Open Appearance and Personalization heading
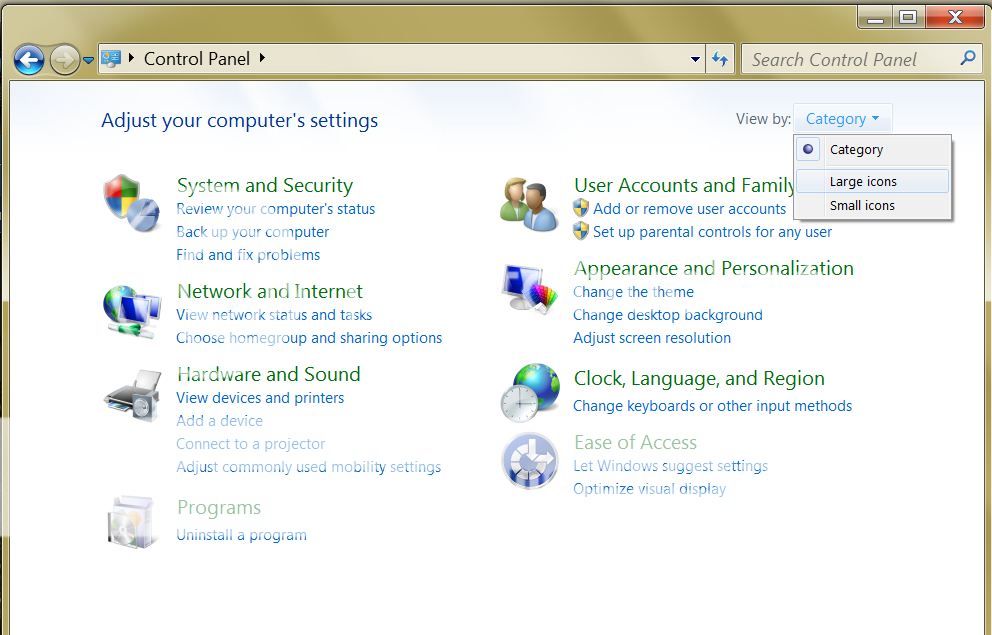Image resolution: width=992 pixels, height=635 pixels. pos(713,269)
